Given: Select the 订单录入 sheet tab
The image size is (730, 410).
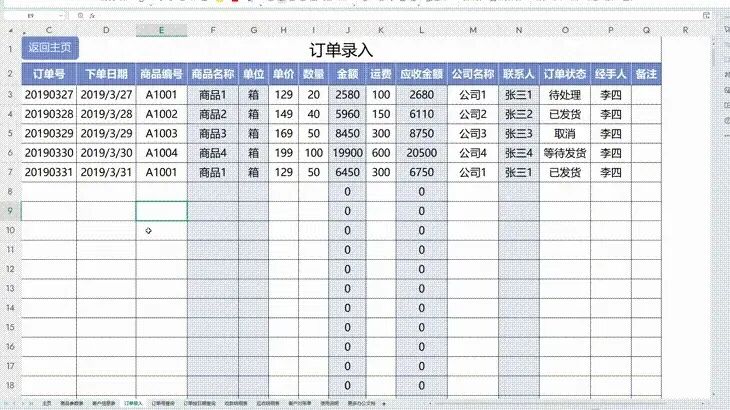Looking at the screenshot, I should 132,402.
